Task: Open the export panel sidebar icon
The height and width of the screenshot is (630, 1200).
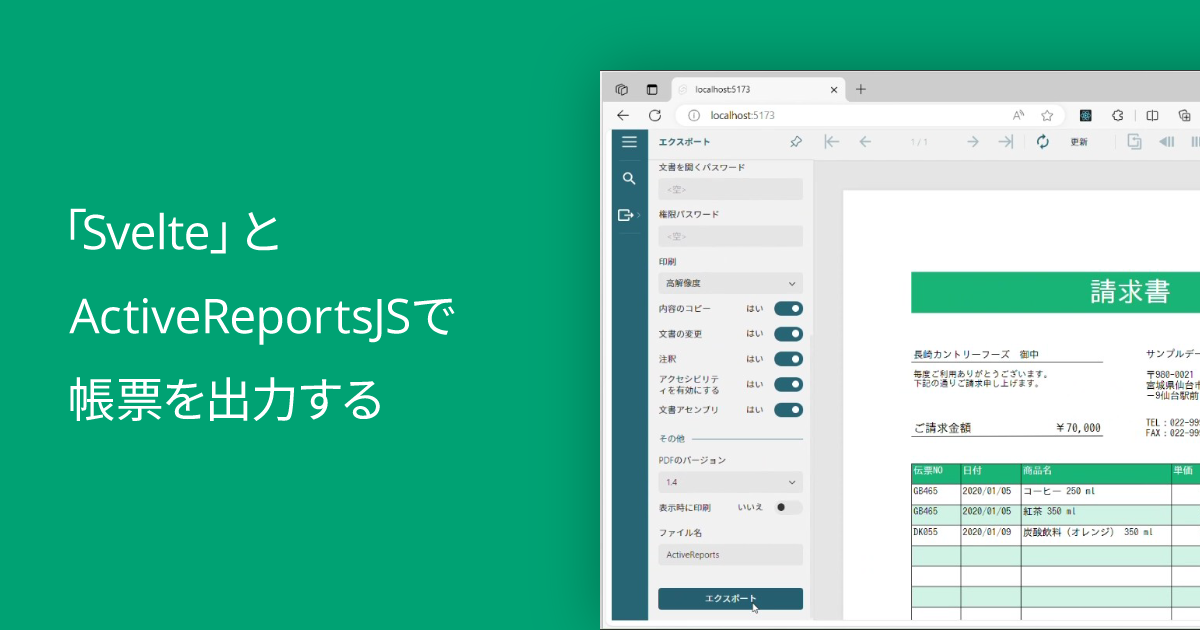Action: [x=627, y=214]
